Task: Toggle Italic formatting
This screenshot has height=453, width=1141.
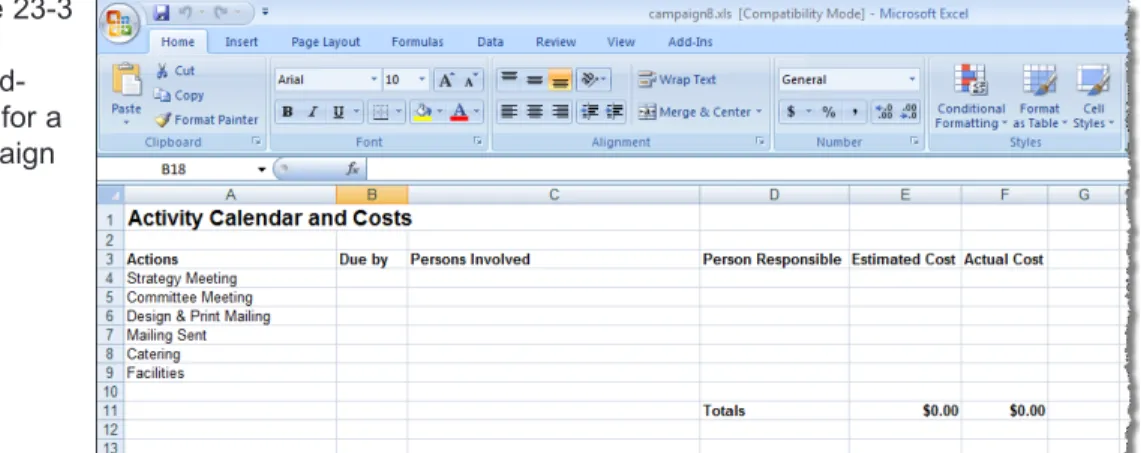Action: (312, 112)
